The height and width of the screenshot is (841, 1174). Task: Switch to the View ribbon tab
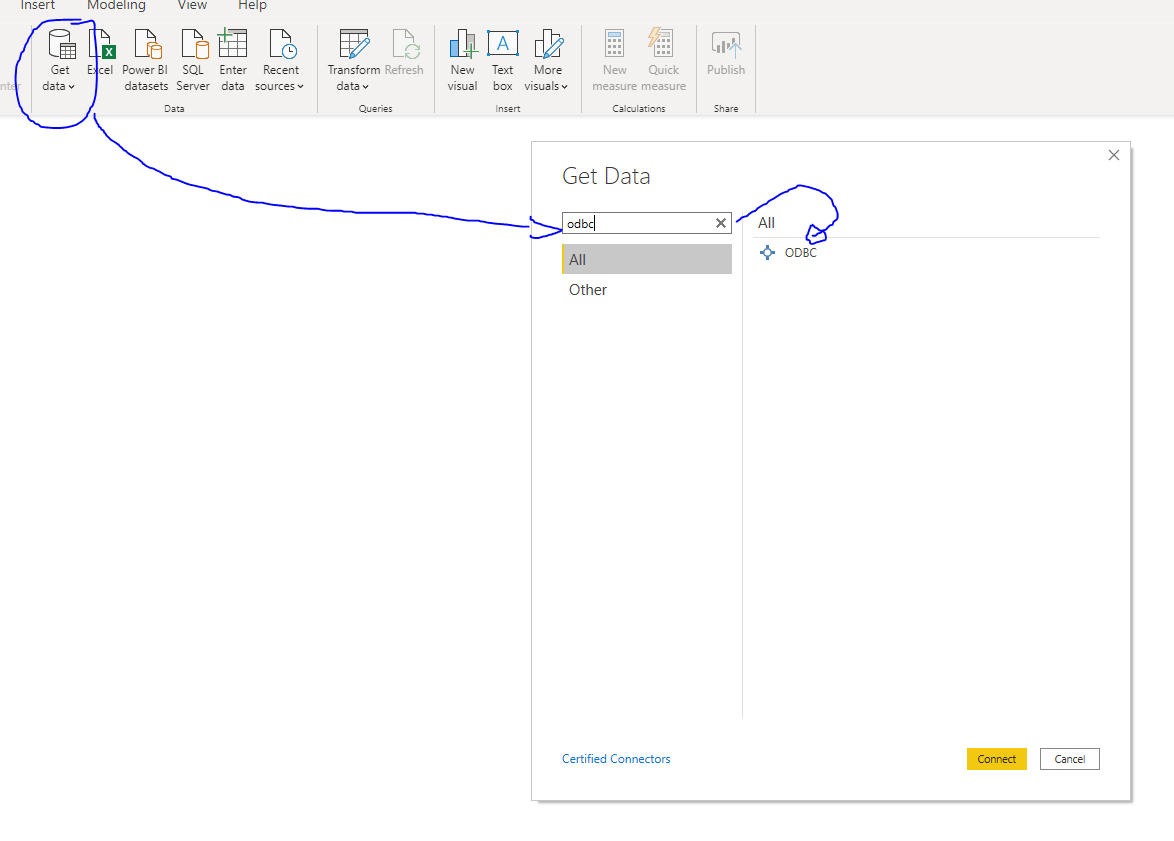point(192,6)
